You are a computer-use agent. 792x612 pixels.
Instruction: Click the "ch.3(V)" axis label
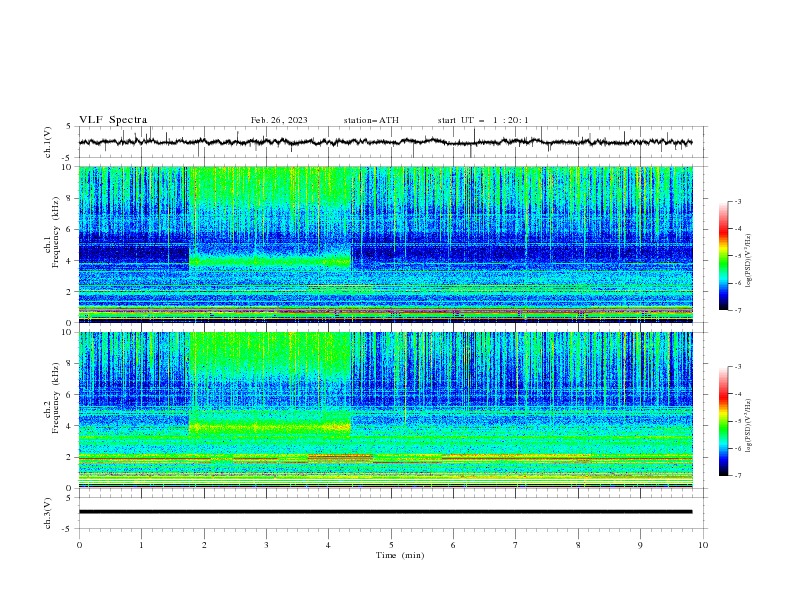[x=48, y=513]
